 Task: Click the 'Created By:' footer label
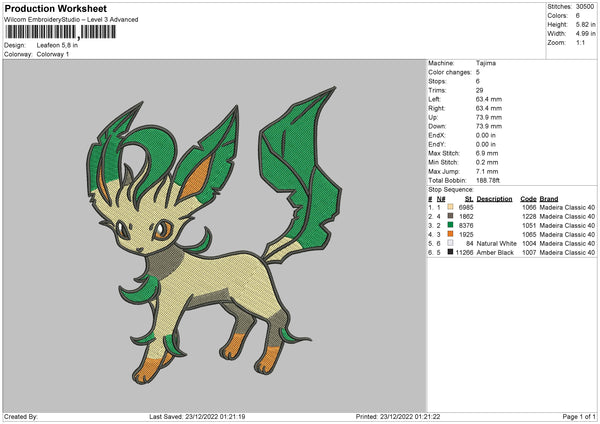pyautogui.click(x=21, y=417)
